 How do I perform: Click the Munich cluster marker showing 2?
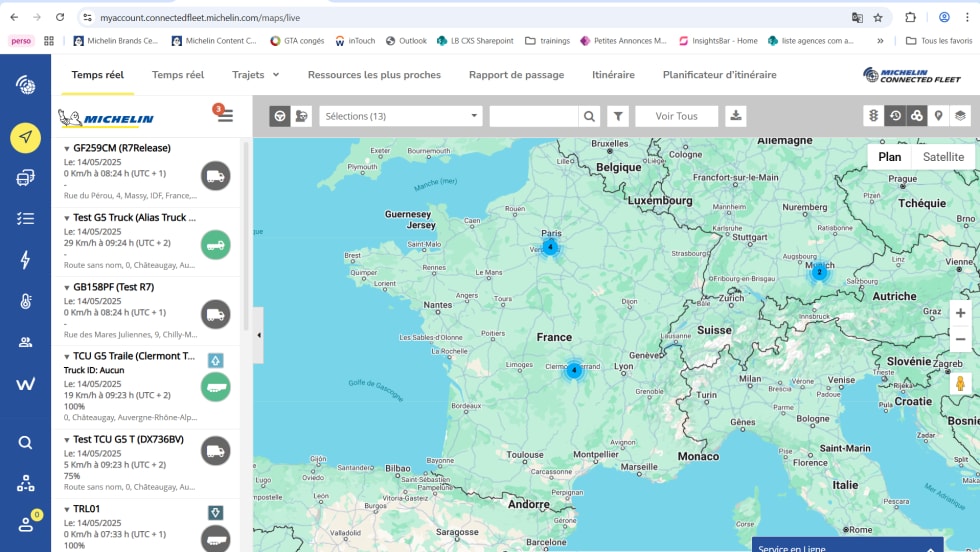(819, 272)
